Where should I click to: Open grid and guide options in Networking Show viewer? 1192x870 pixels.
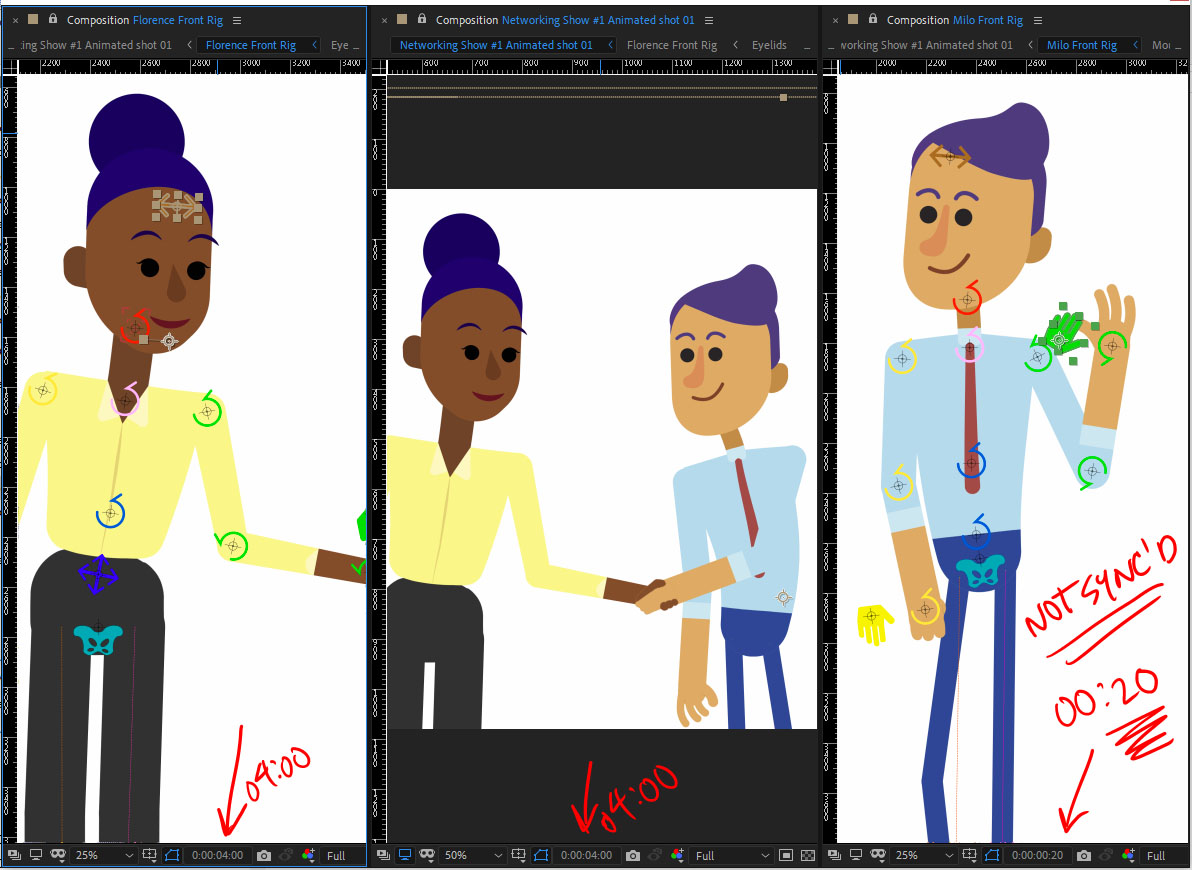pos(518,856)
